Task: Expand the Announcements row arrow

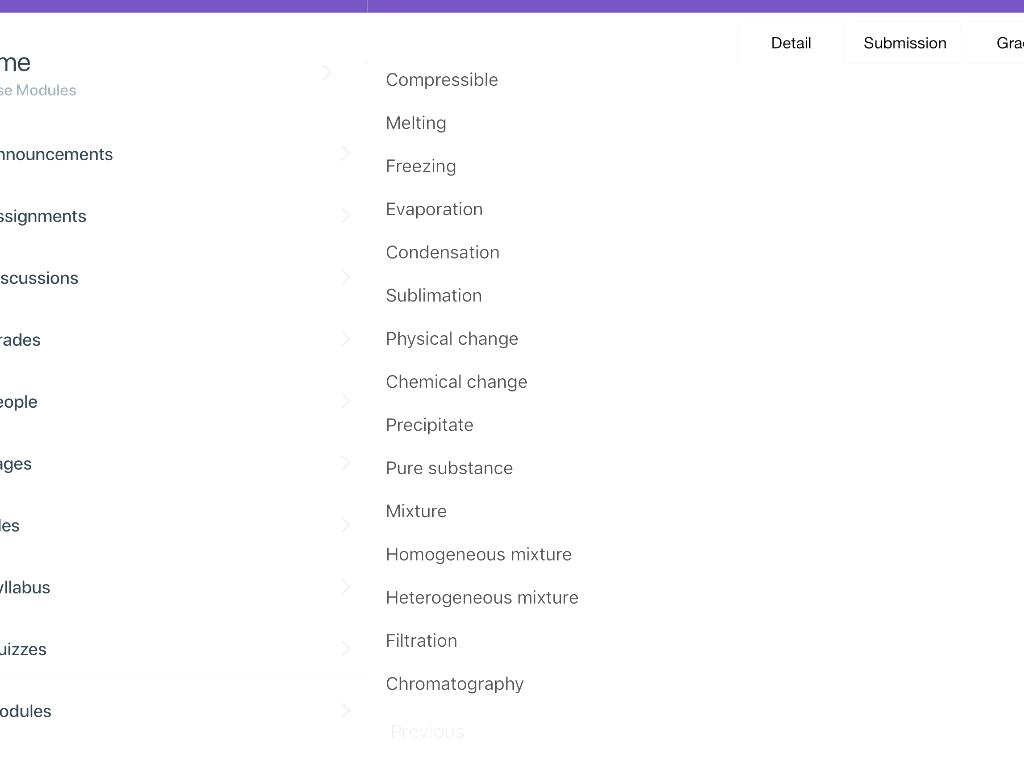Action: (x=345, y=154)
